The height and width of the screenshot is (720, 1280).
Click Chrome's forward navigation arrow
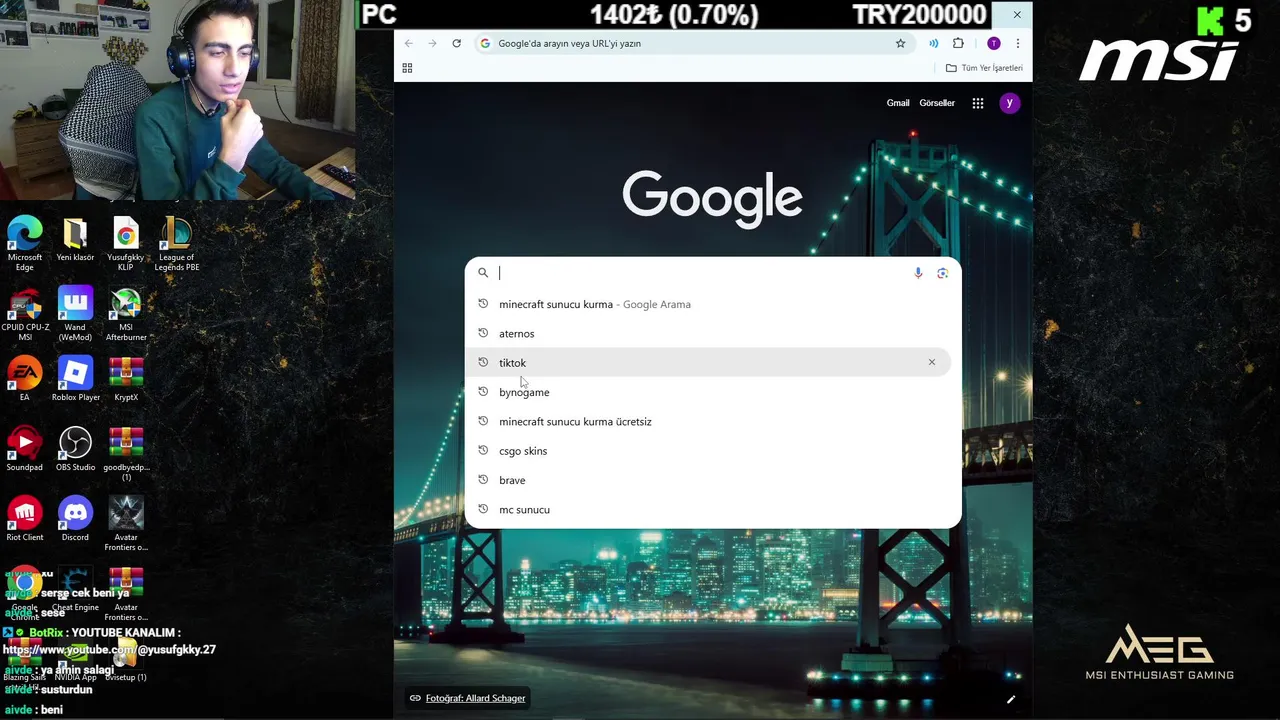pos(432,43)
